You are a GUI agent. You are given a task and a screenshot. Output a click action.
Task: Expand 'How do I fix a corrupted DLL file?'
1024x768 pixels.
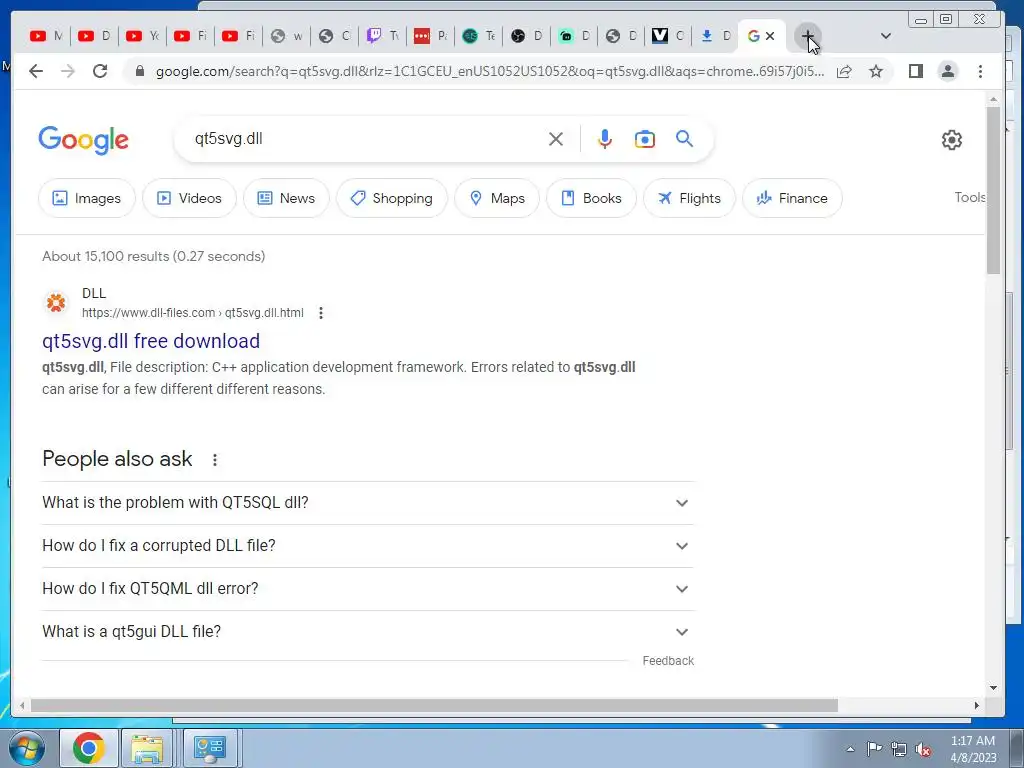pyautogui.click(x=368, y=546)
